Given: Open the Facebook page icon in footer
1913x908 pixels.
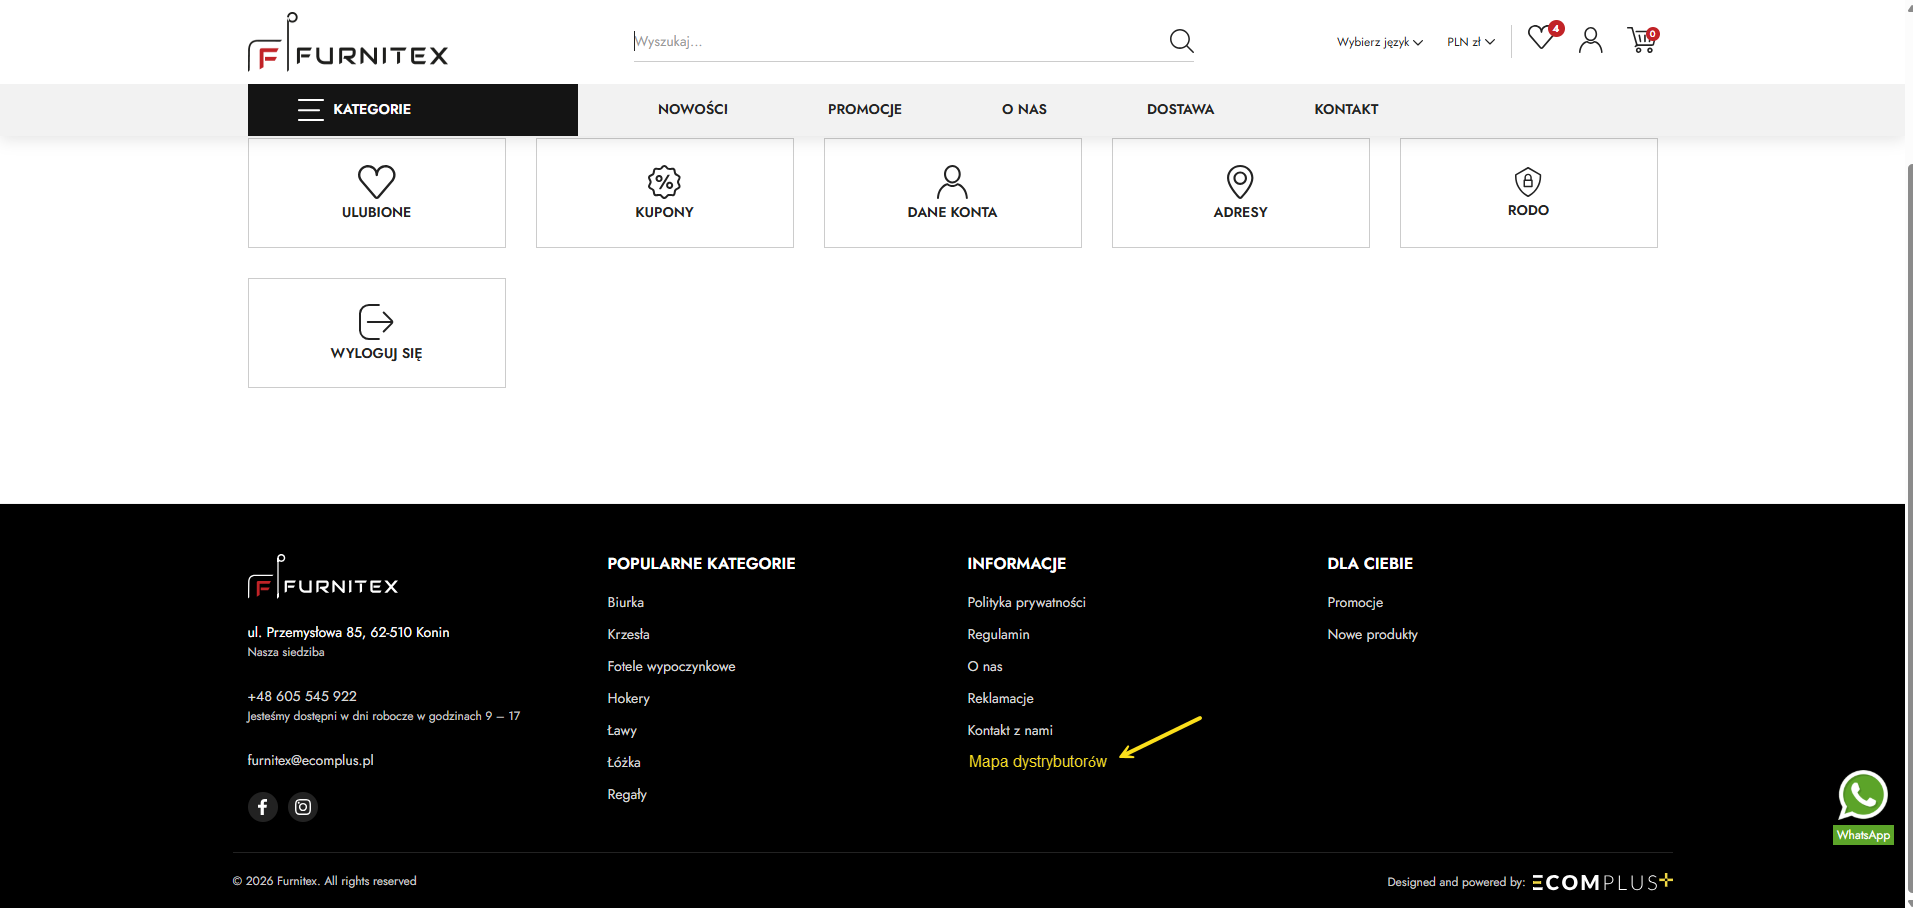Looking at the screenshot, I should [262, 807].
